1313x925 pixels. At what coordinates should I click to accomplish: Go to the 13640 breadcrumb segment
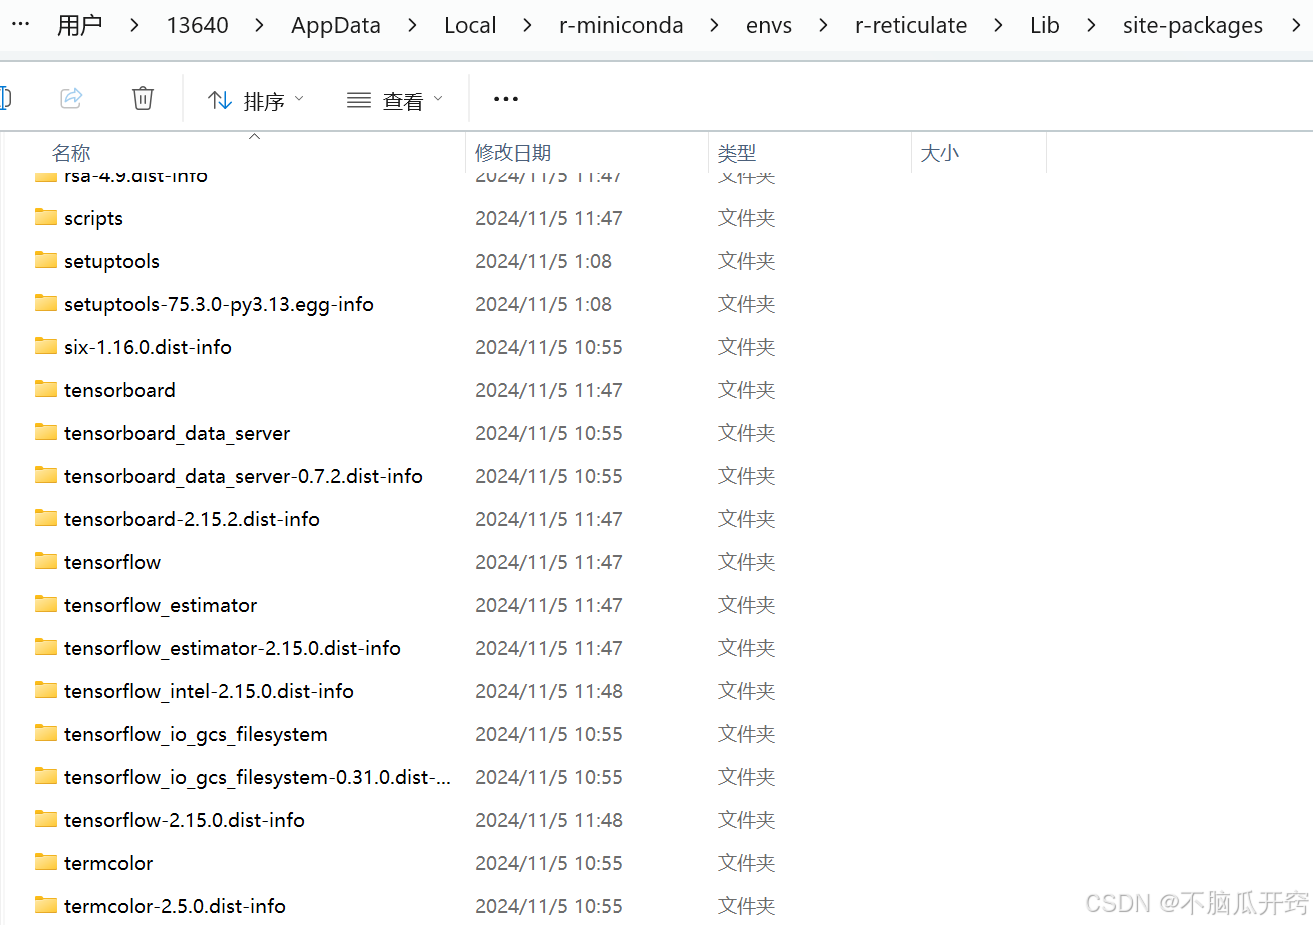[x=197, y=25]
